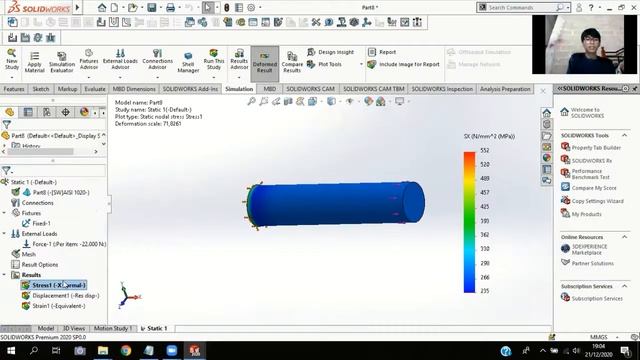Select Strain1 Equivalent plot
The width and height of the screenshot is (640, 360).
(x=59, y=306)
